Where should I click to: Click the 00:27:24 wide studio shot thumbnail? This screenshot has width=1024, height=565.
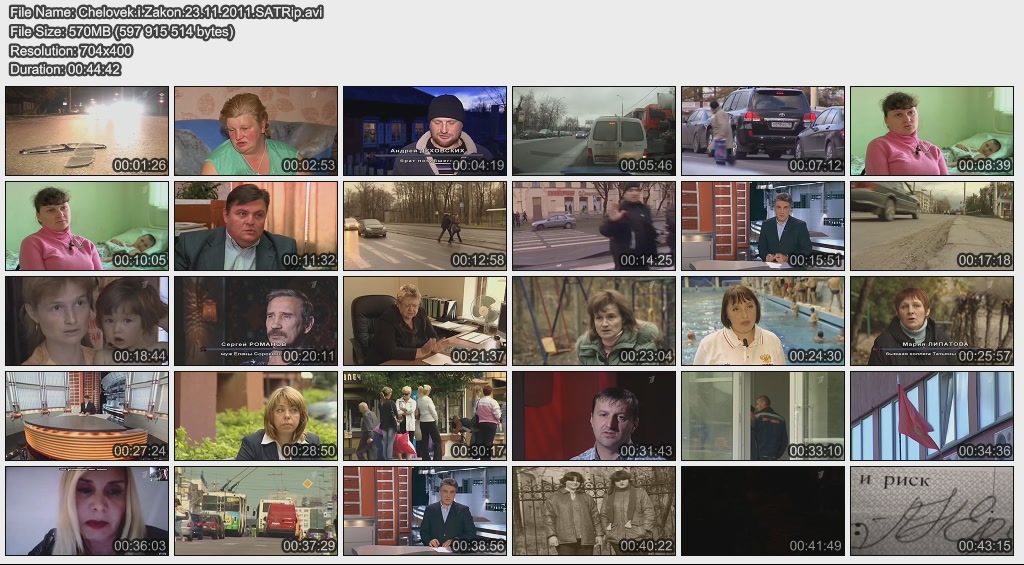tap(87, 416)
